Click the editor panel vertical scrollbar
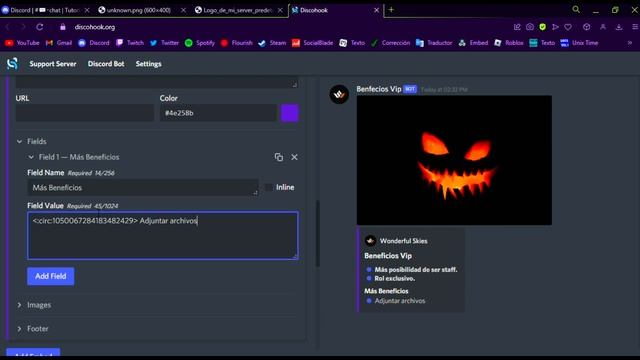This screenshot has height=360, width=640. 318,233
